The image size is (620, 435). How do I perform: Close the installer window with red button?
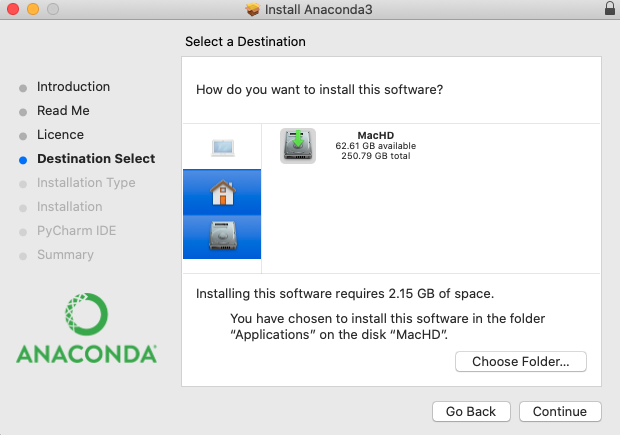(13, 9)
